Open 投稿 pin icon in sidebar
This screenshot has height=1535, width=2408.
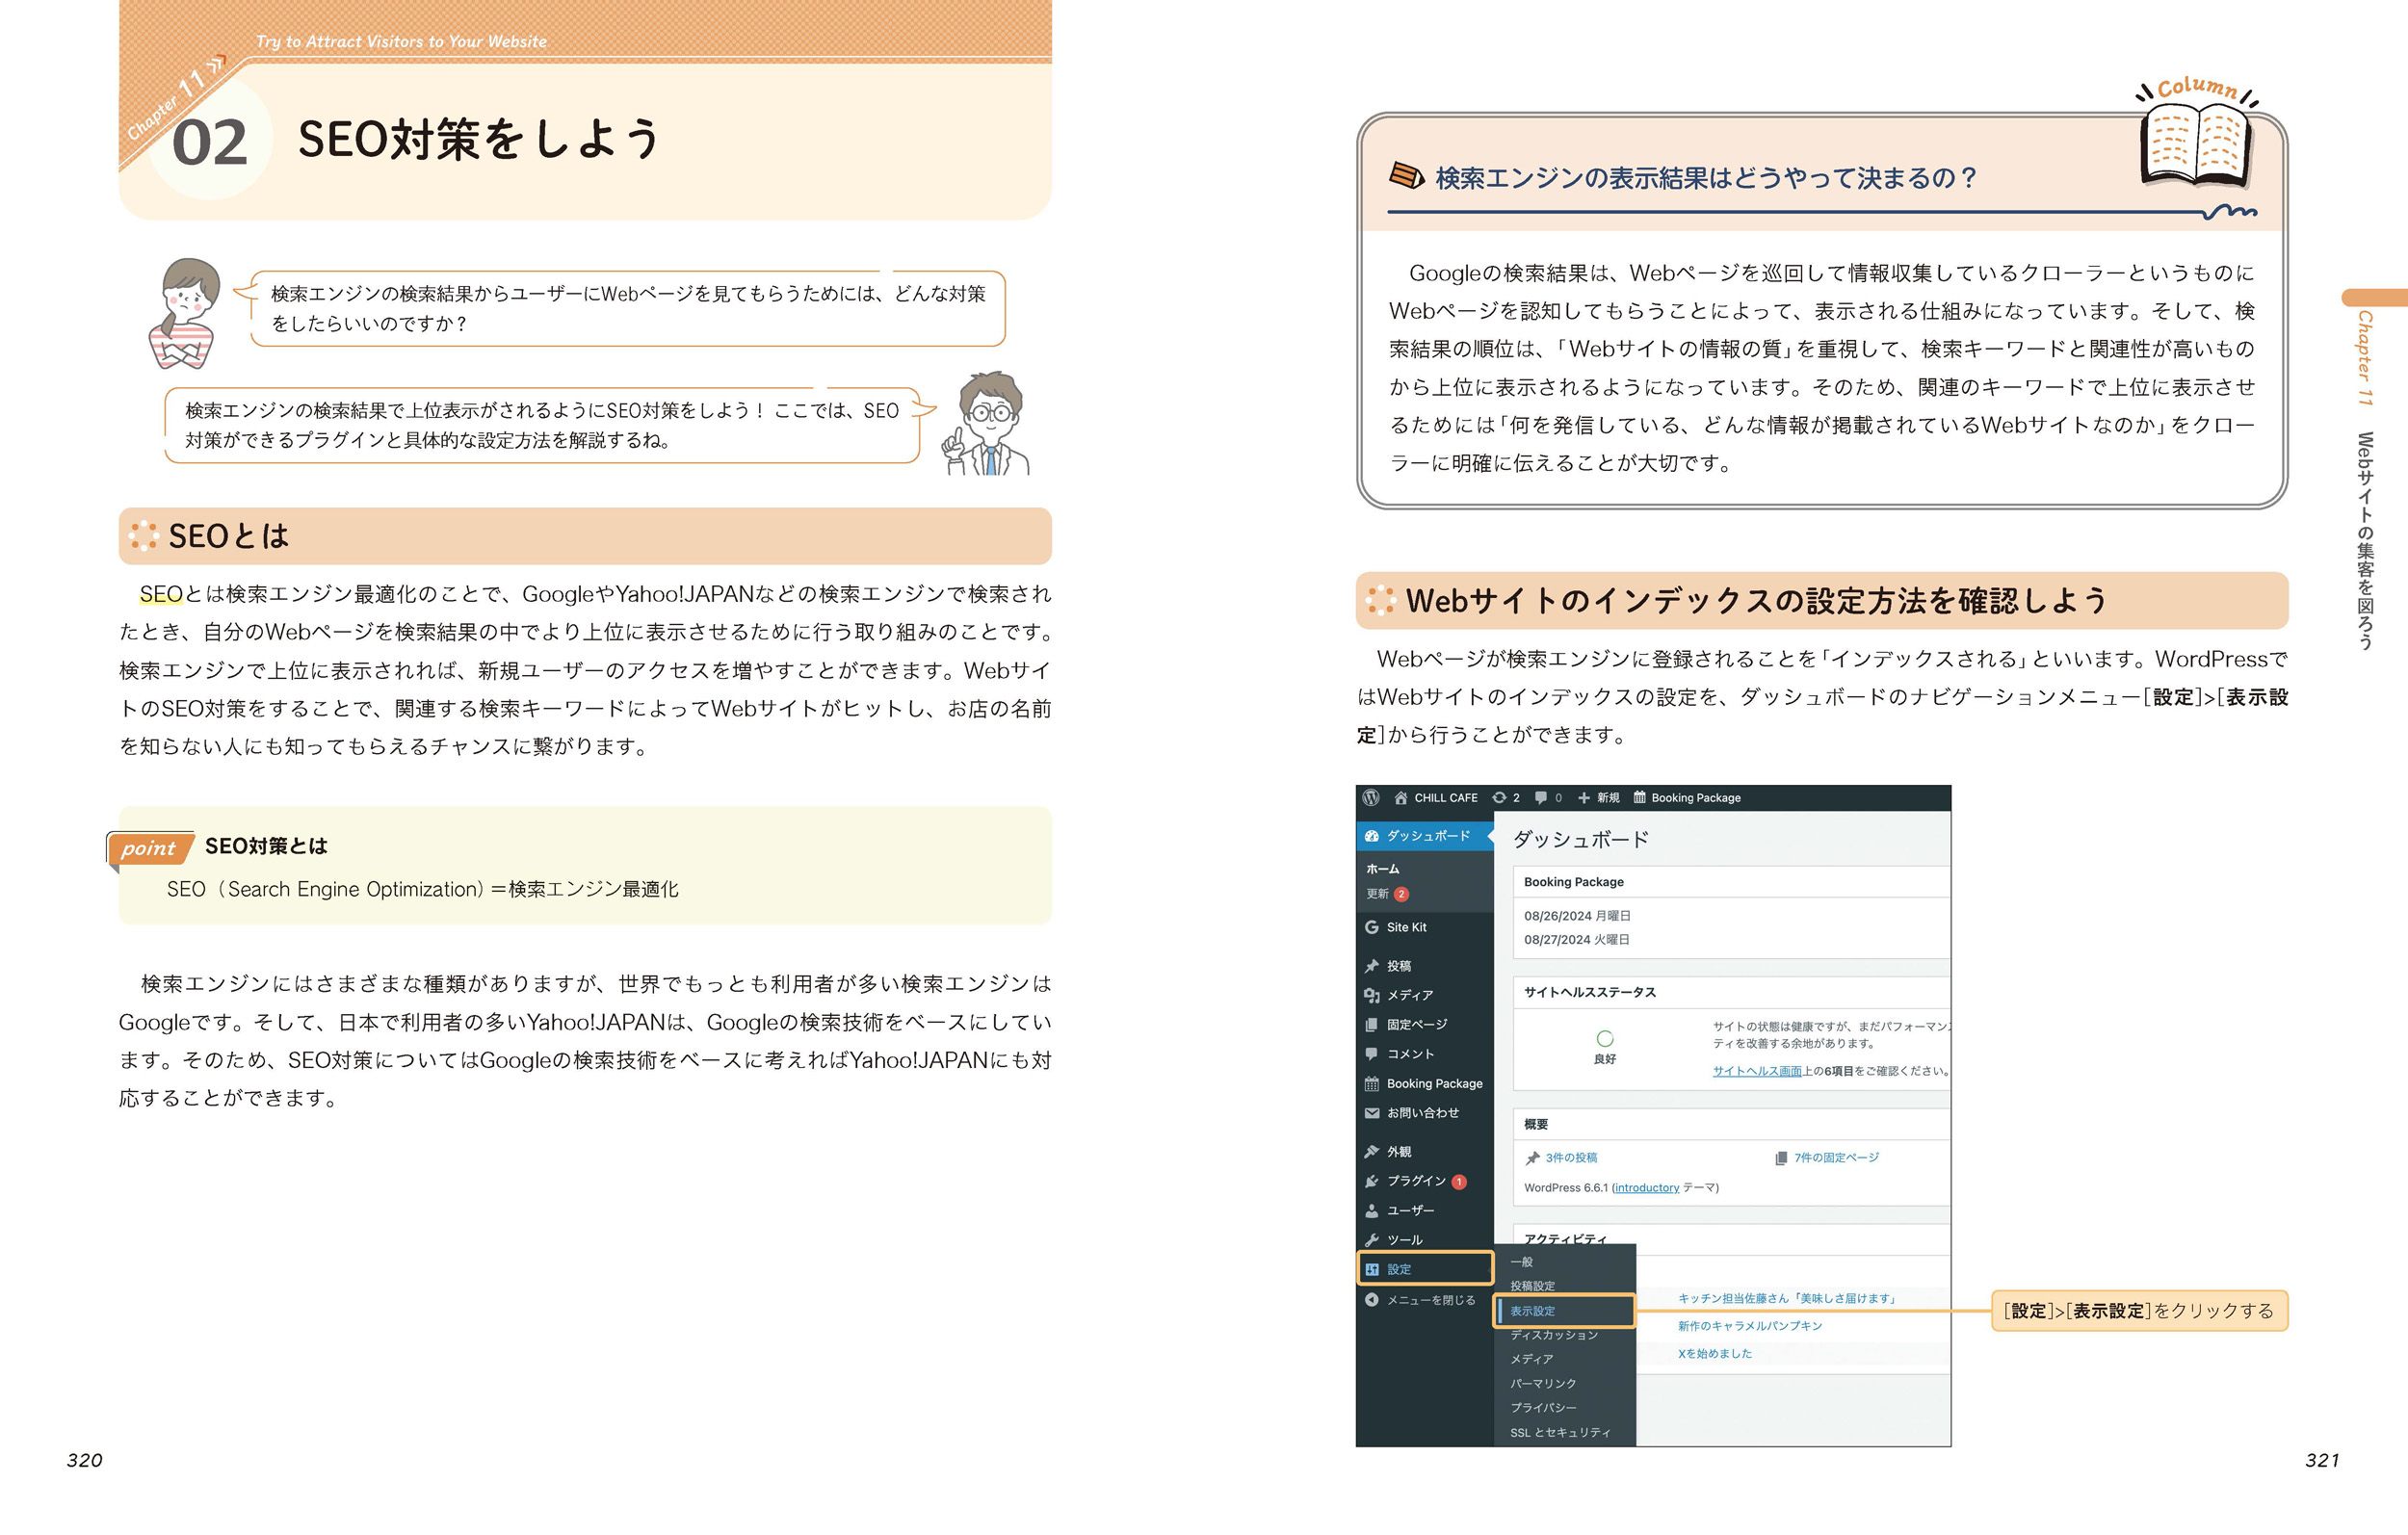[1372, 965]
